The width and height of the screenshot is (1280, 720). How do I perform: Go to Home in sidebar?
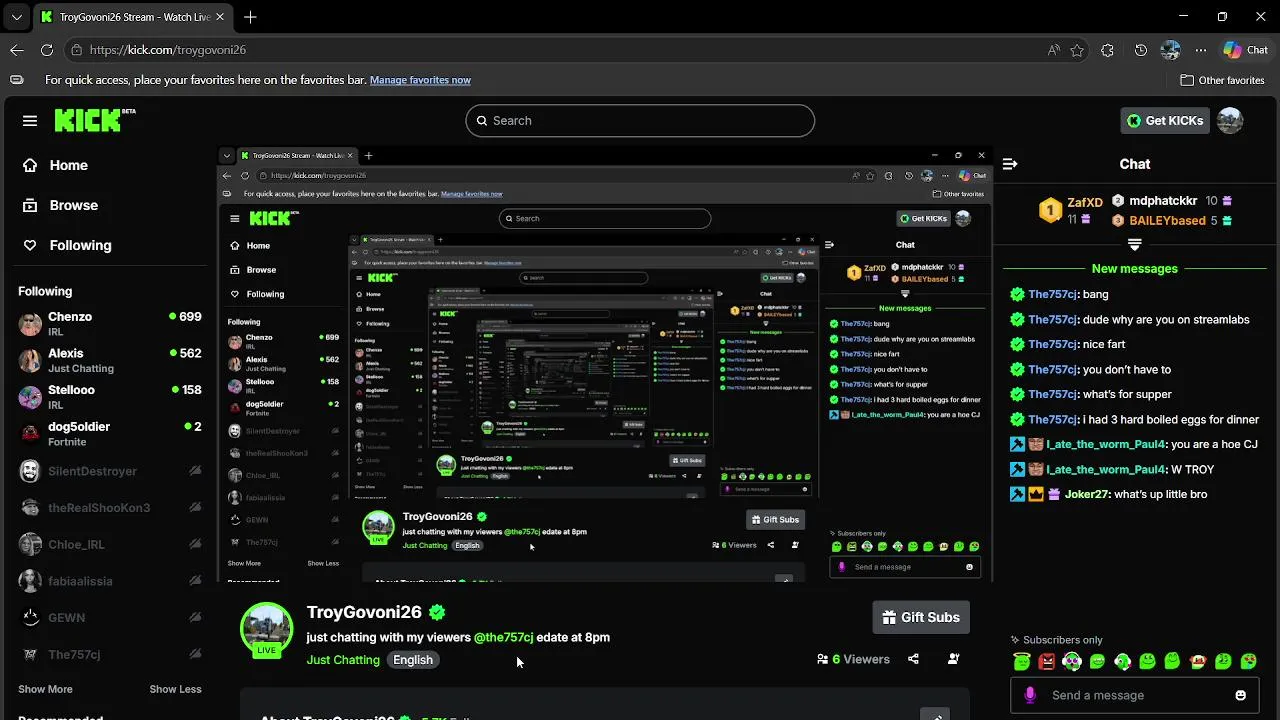point(55,165)
